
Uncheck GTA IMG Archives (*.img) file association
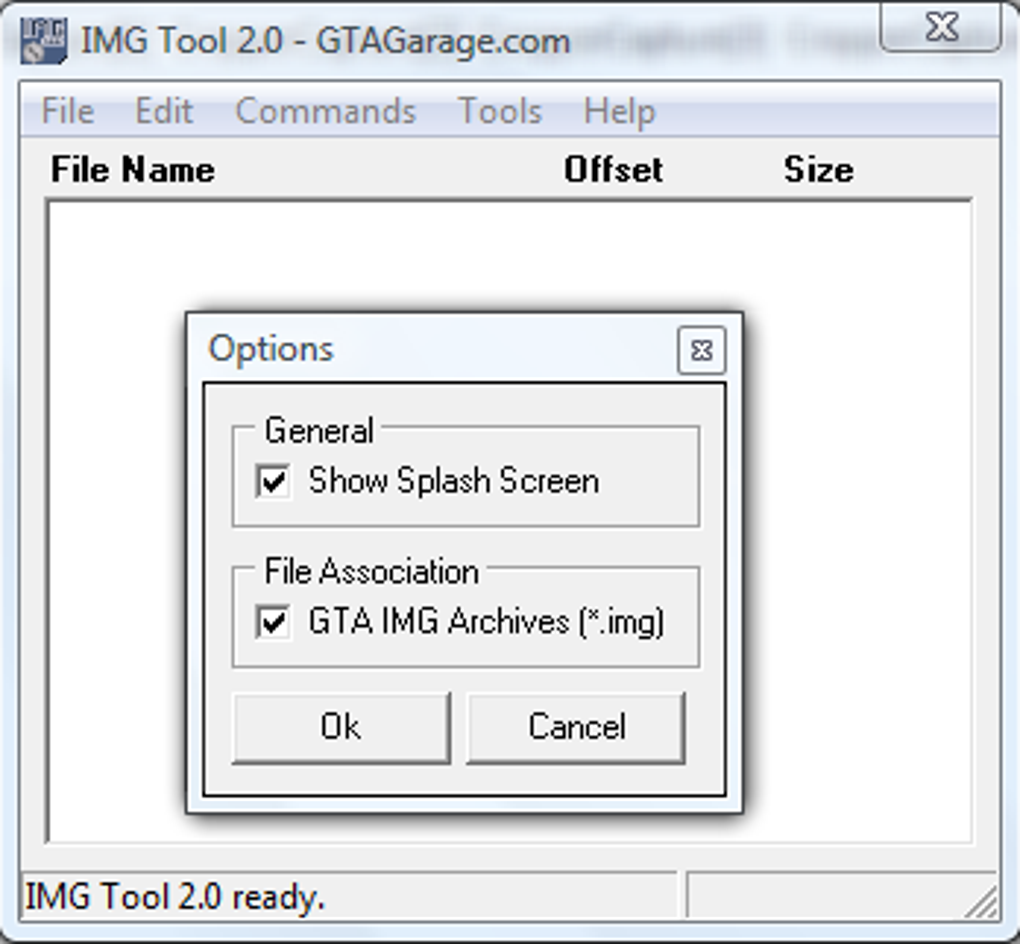272,623
